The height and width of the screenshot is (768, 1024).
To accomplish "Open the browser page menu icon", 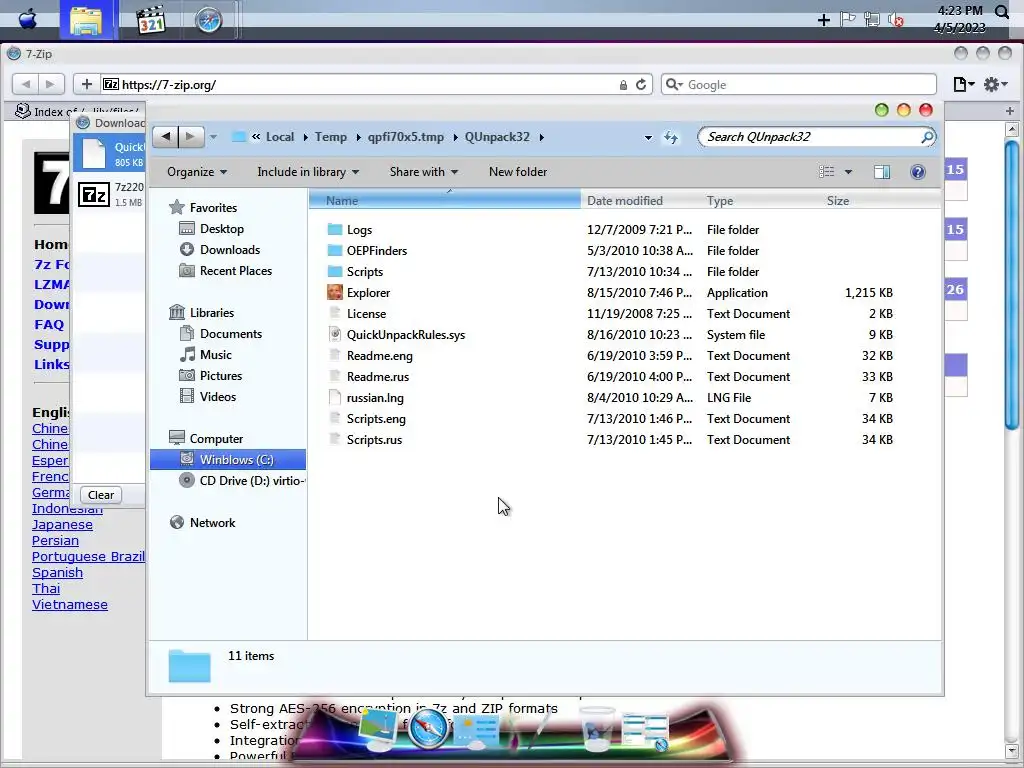I will [963, 85].
